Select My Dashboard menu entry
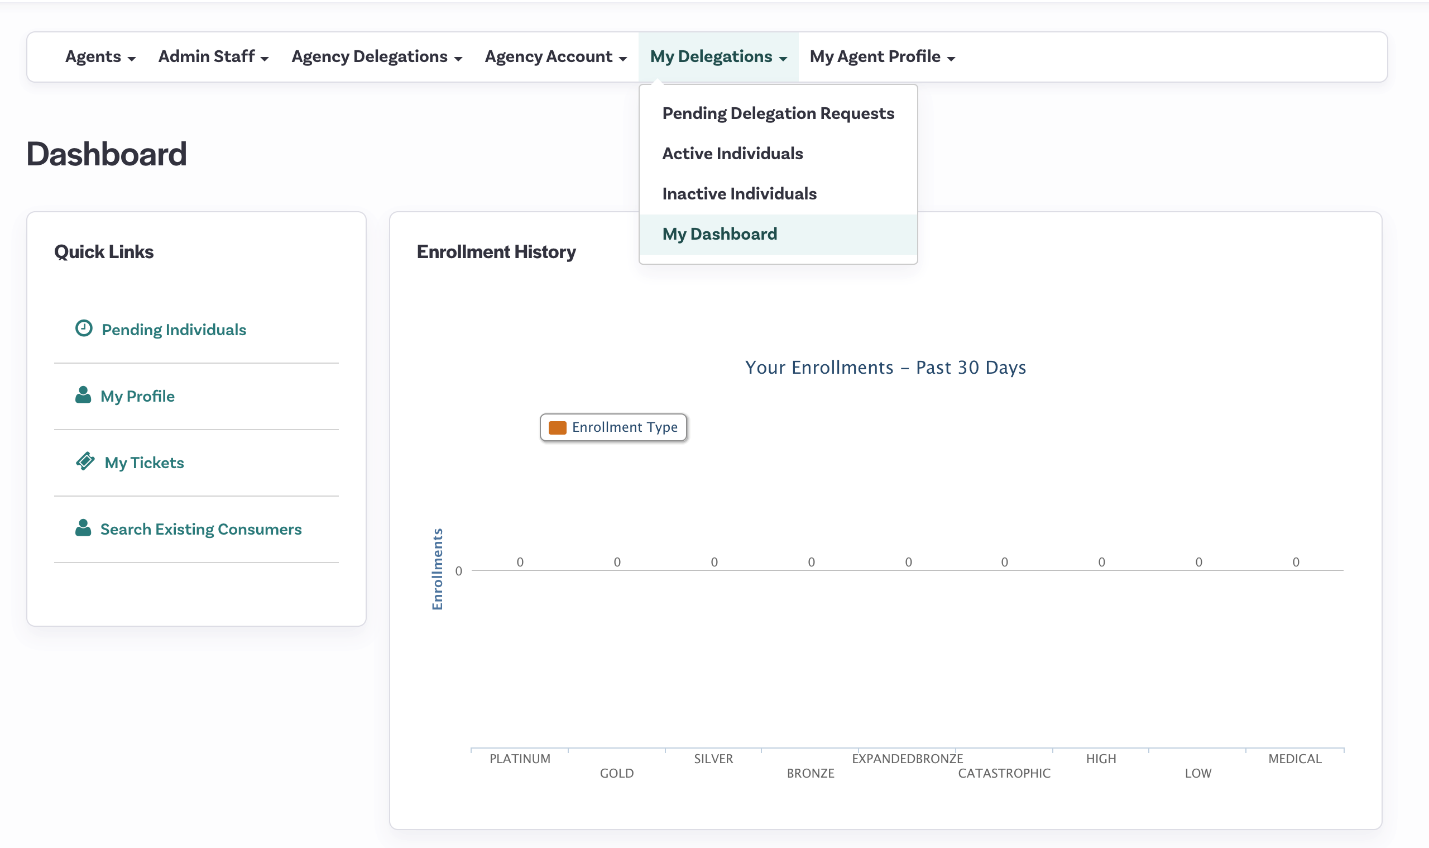 coord(778,234)
